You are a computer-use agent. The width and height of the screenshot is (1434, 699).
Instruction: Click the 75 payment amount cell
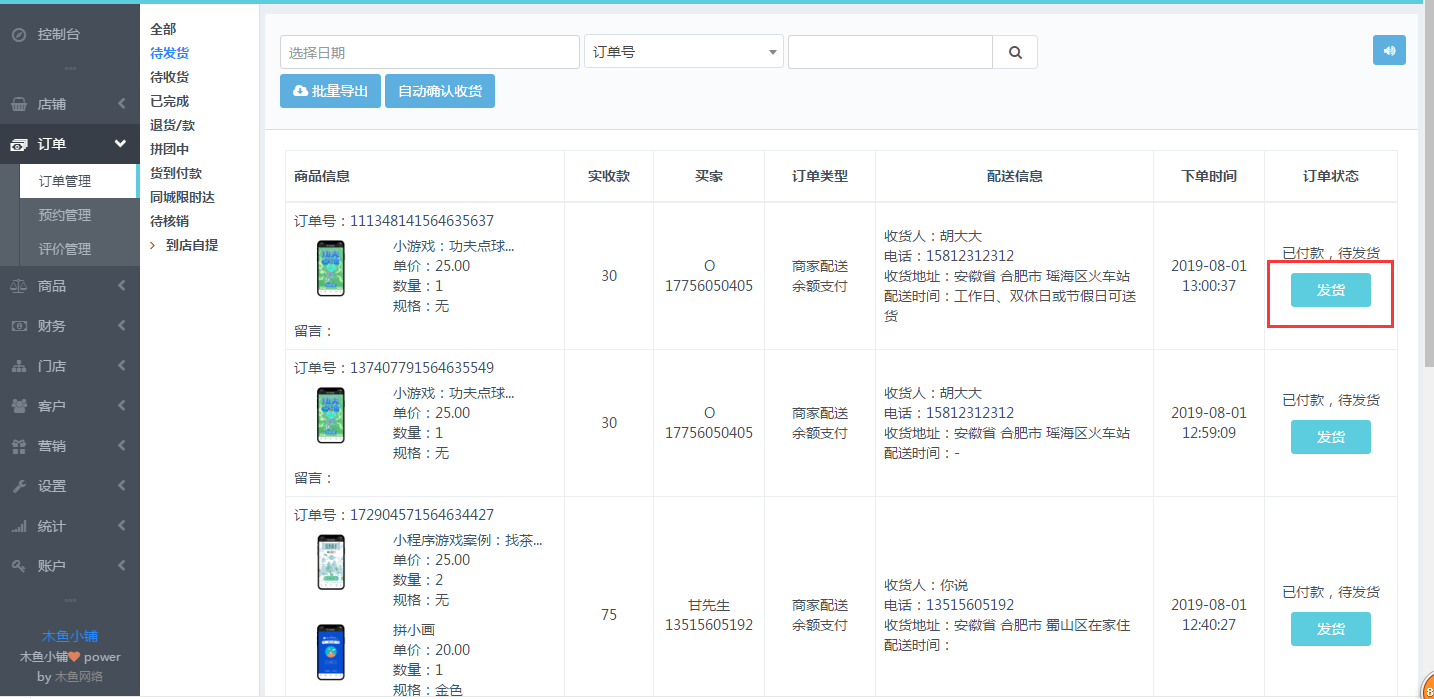click(609, 615)
